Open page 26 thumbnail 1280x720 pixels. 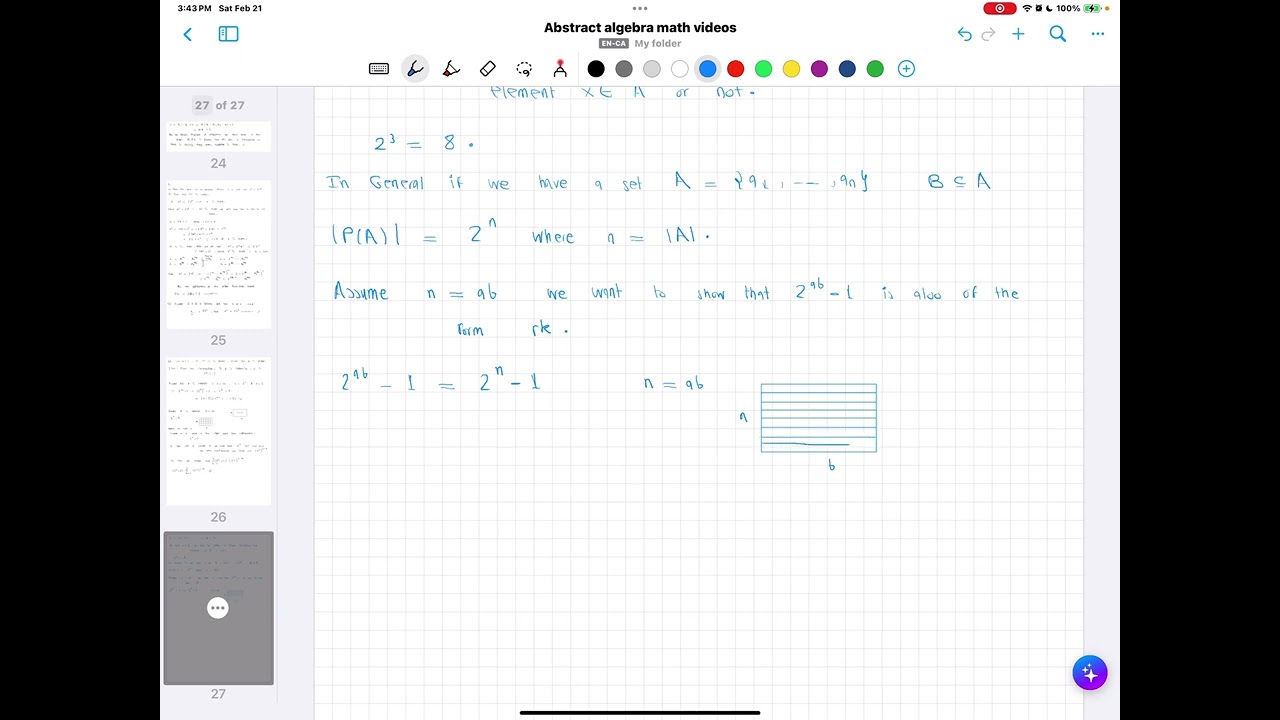coord(218,431)
